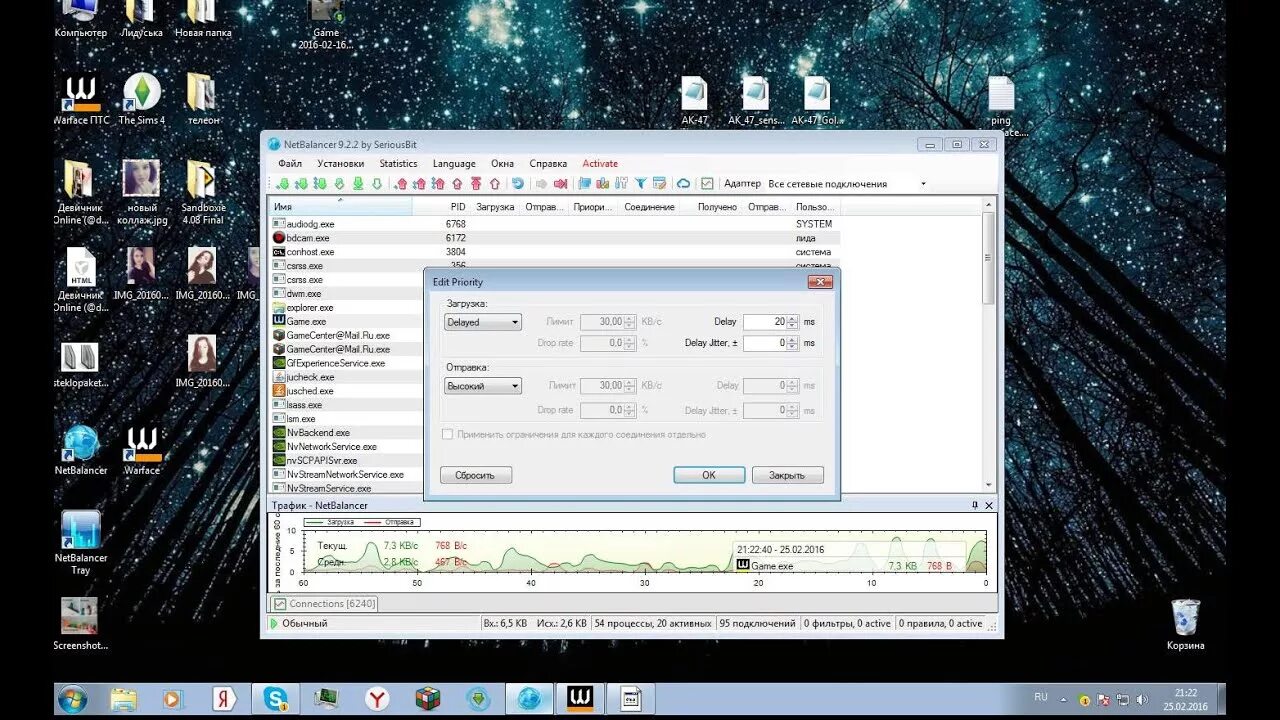Open the funnel Filters toolbar icon
Image resolution: width=1280 pixels, height=720 pixels.
point(642,184)
